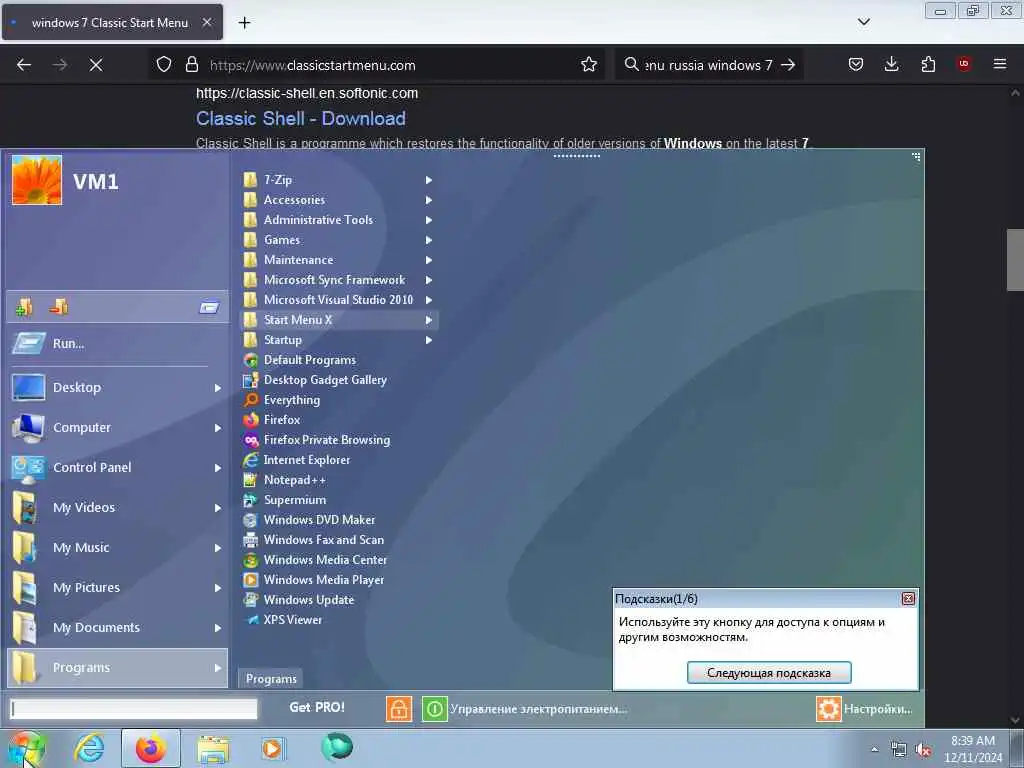Stop loading the page in Firefox
Image resolution: width=1024 pixels, height=768 pixels.
pyautogui.click(x=96, y=65)
